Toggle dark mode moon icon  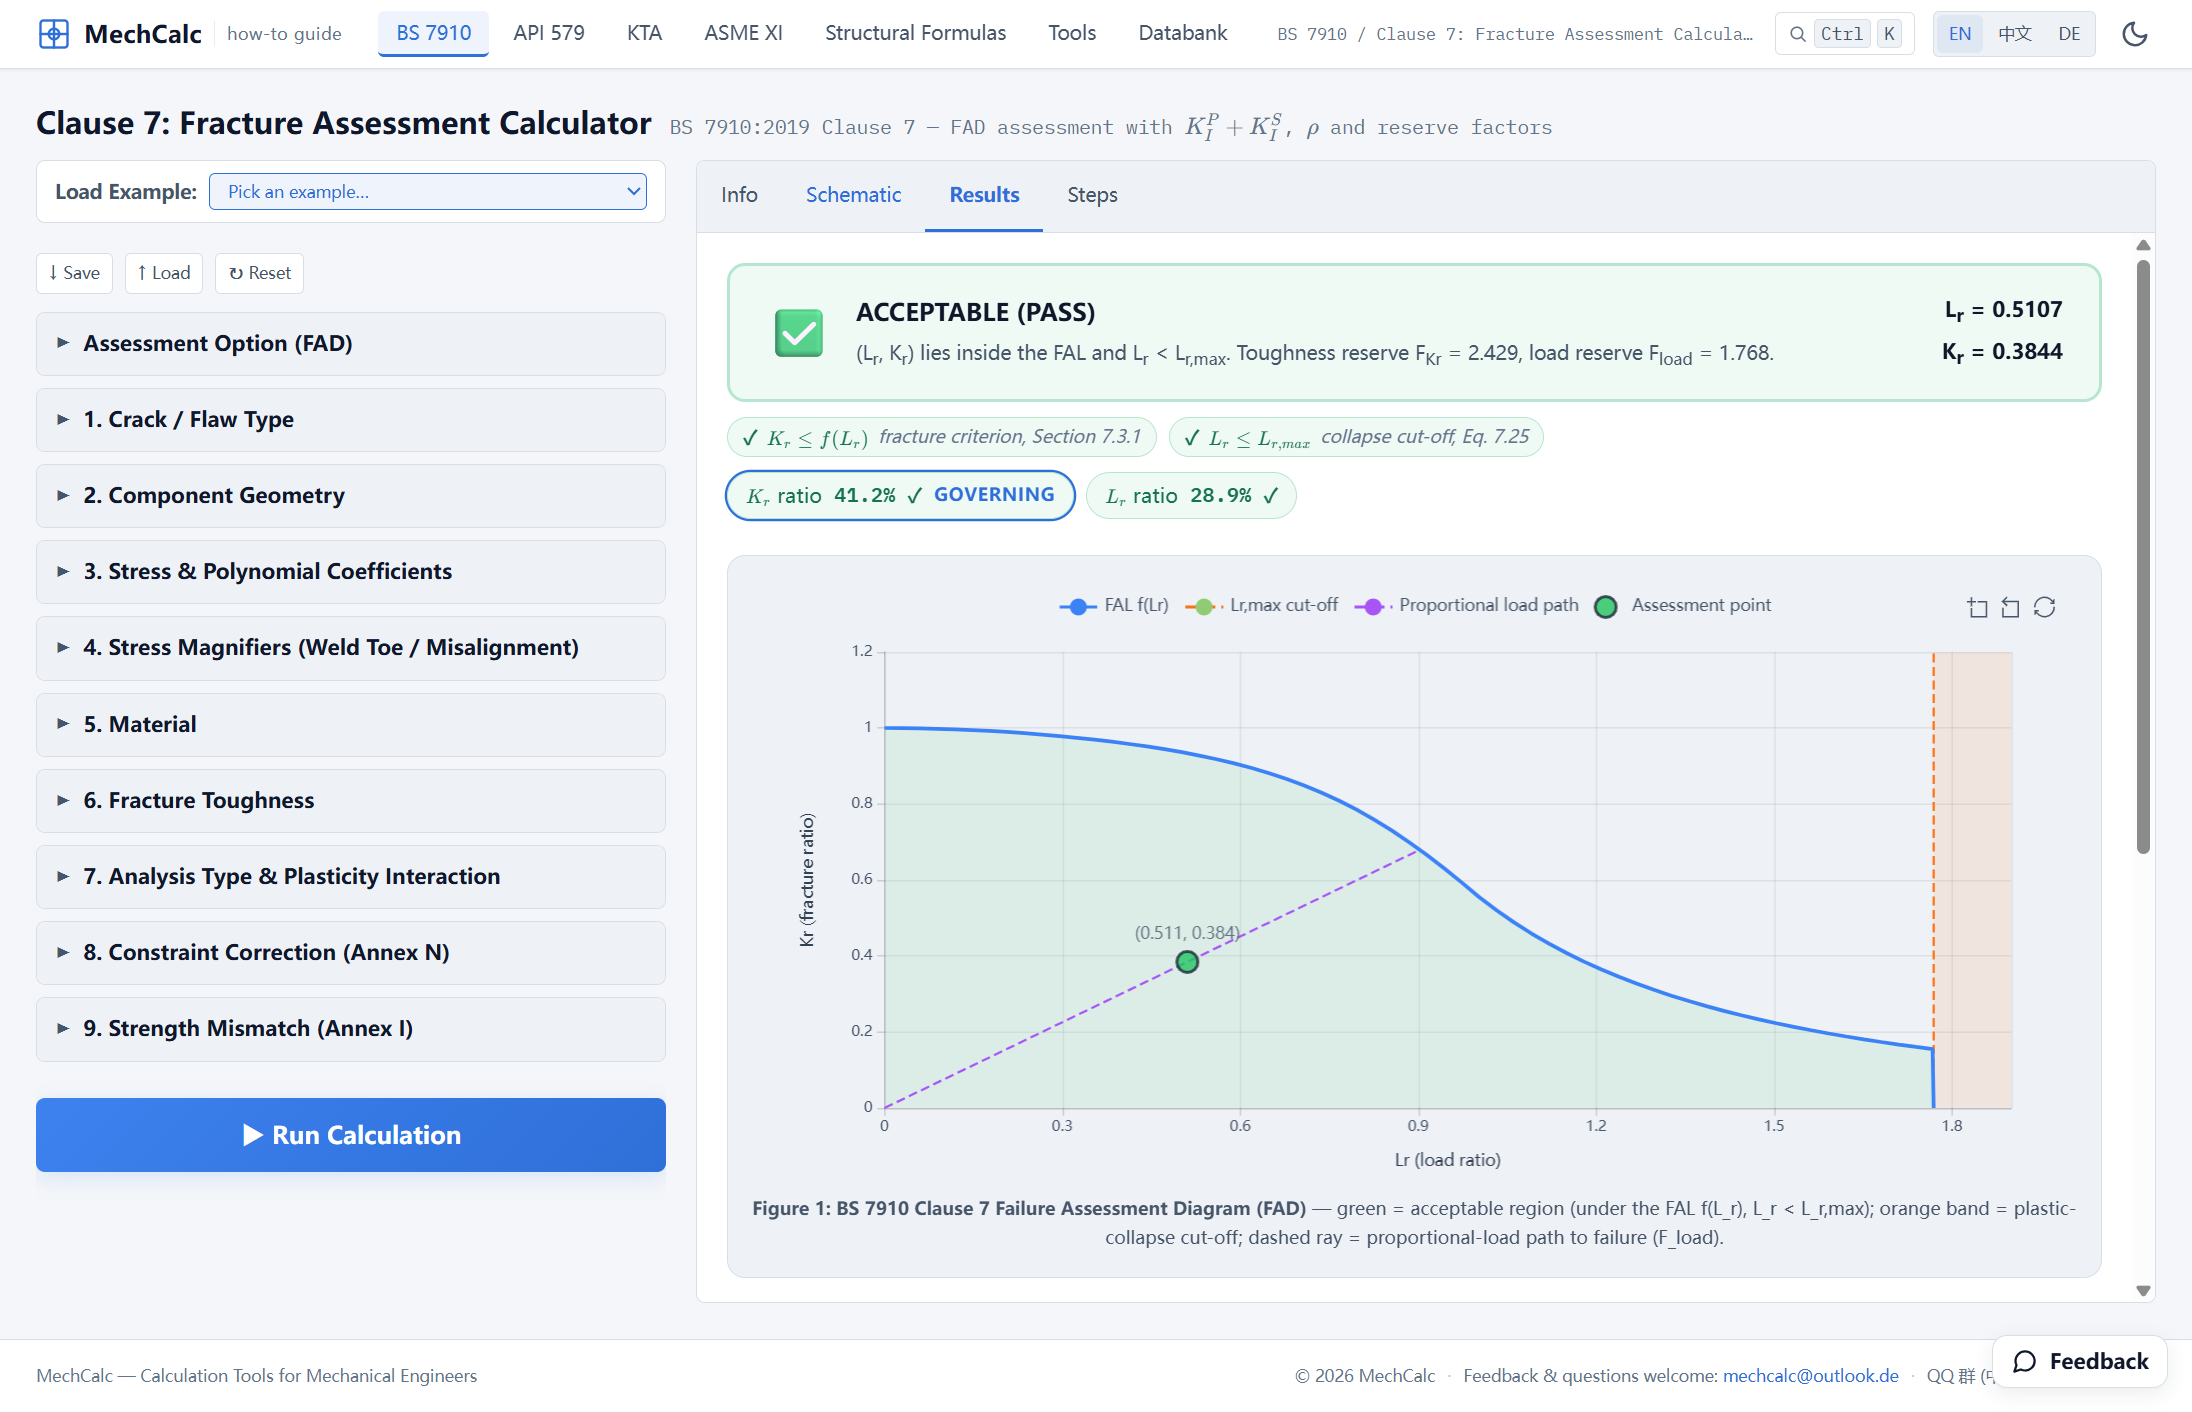[x=2135, y=34]
